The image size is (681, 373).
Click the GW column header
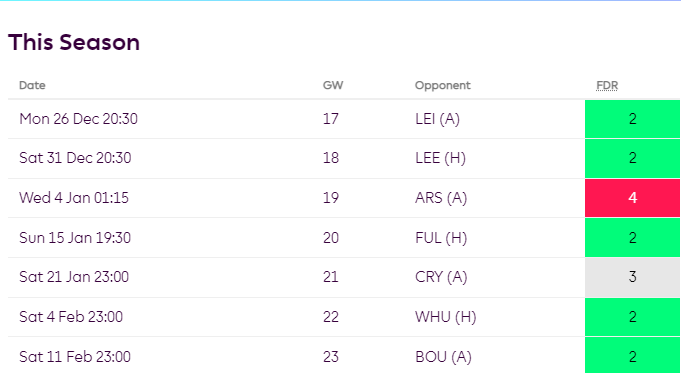[x=333, y=85]
